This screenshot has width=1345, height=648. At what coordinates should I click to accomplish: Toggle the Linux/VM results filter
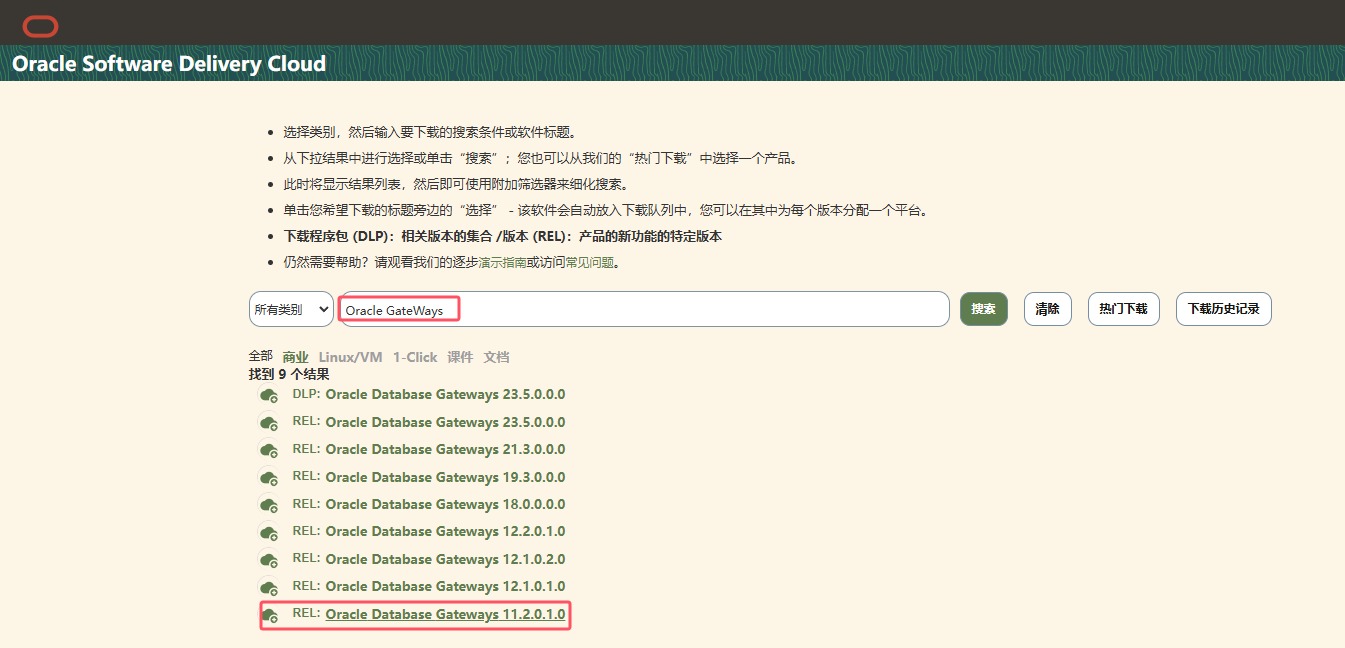click(x=350, y=356)
